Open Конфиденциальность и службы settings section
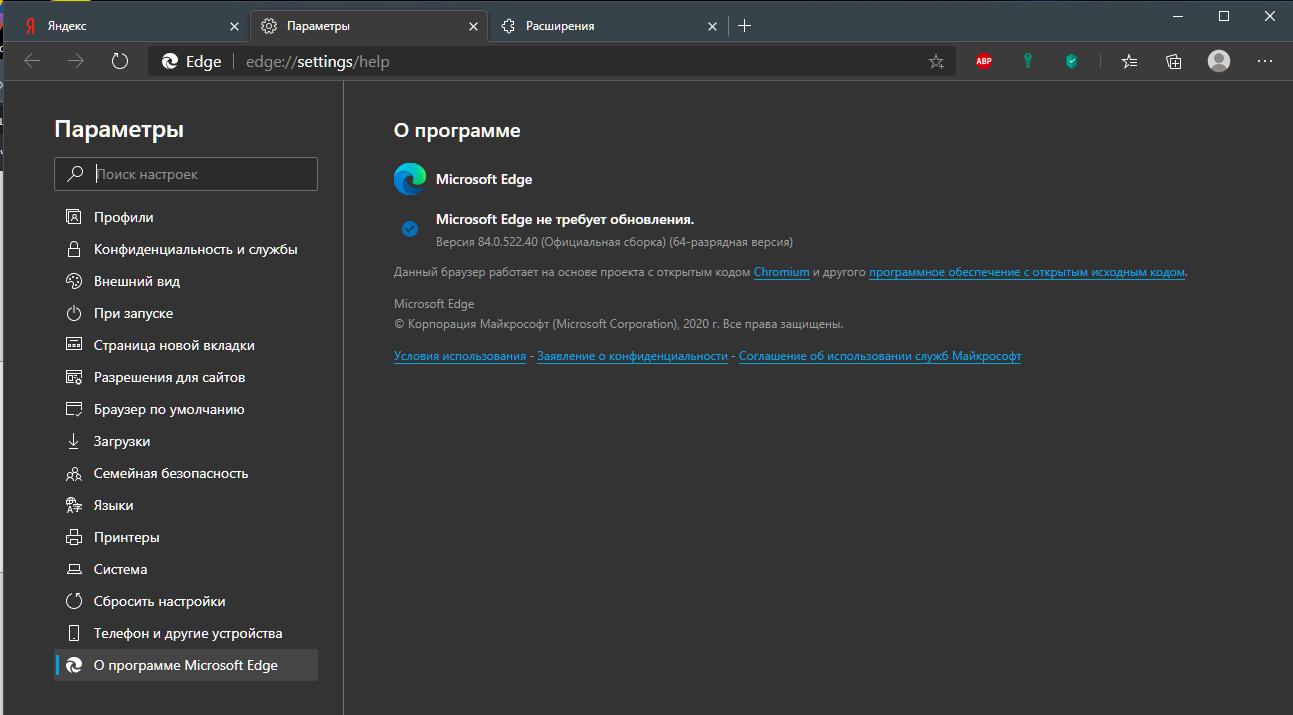 [195, 249]
